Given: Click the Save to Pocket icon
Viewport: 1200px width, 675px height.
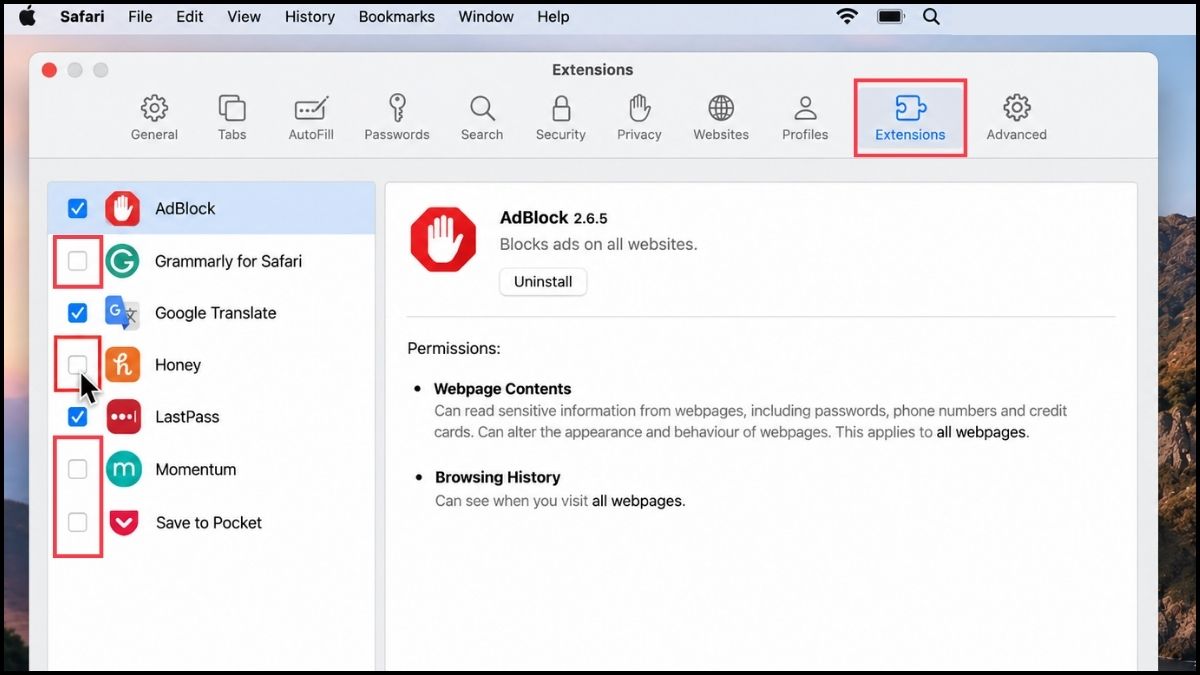Looking at the screenshot, I should pyautogui.click(x=123, y=522).
